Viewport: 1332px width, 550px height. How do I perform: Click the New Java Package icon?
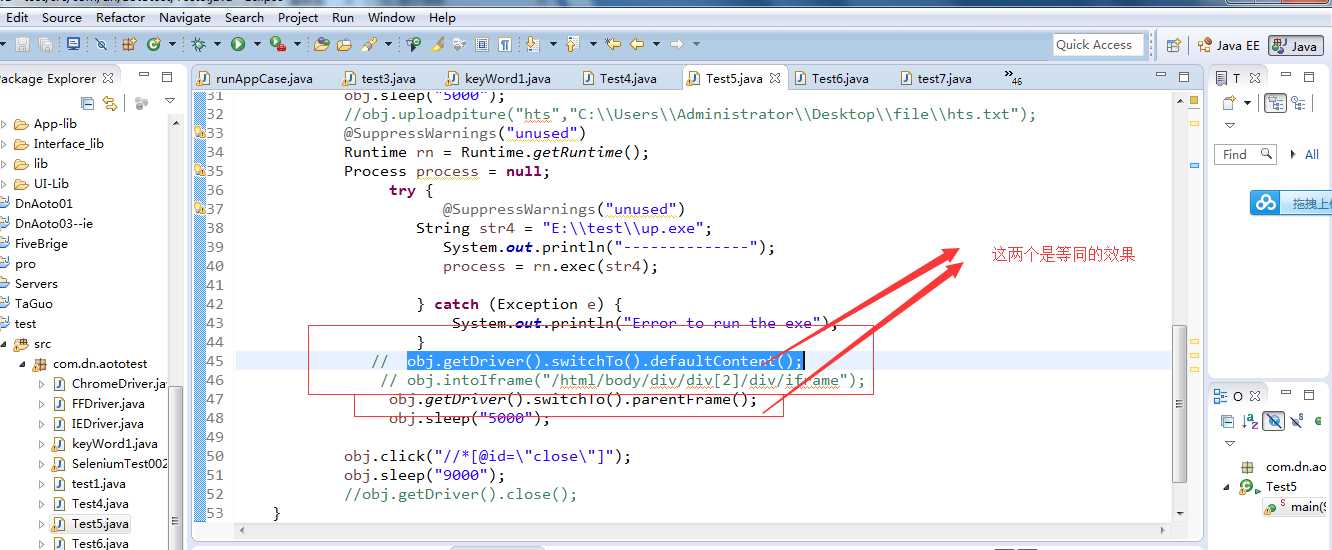point(129,44)
